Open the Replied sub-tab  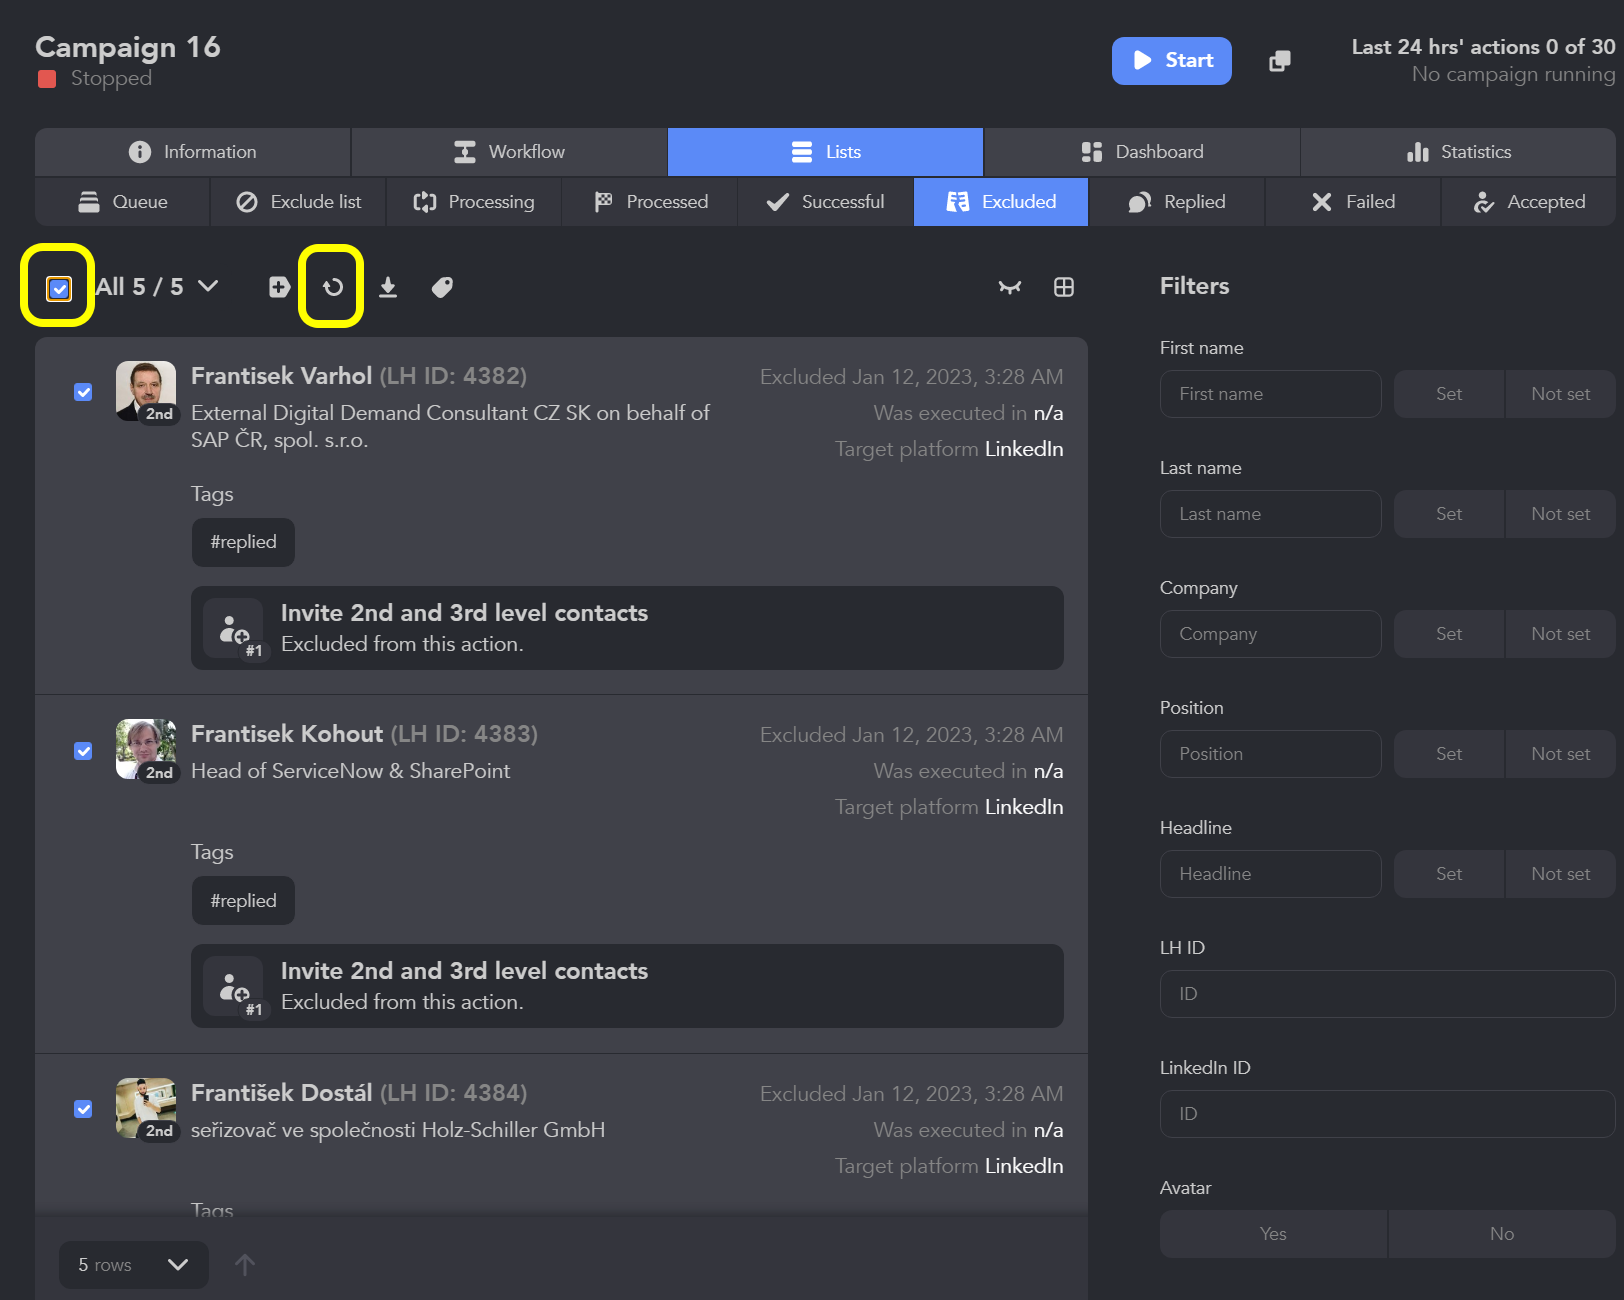tap(1177, 201)
